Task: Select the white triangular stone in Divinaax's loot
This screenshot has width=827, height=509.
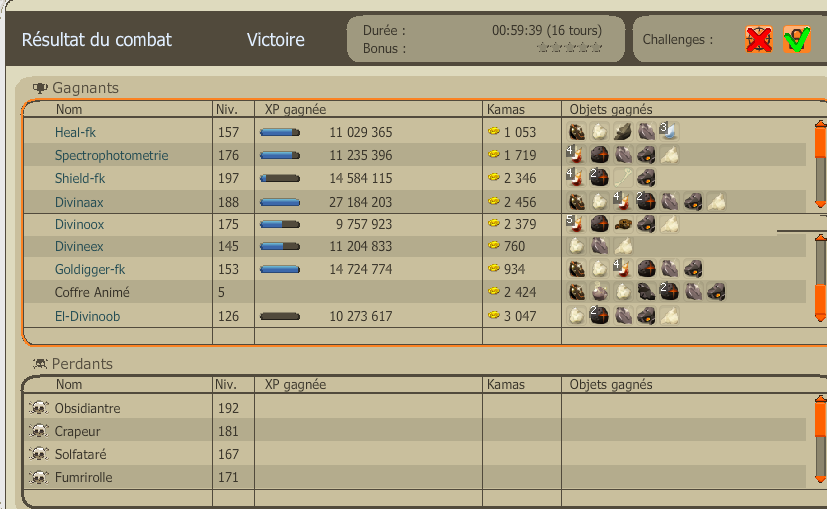Action: tap(716, 201)
